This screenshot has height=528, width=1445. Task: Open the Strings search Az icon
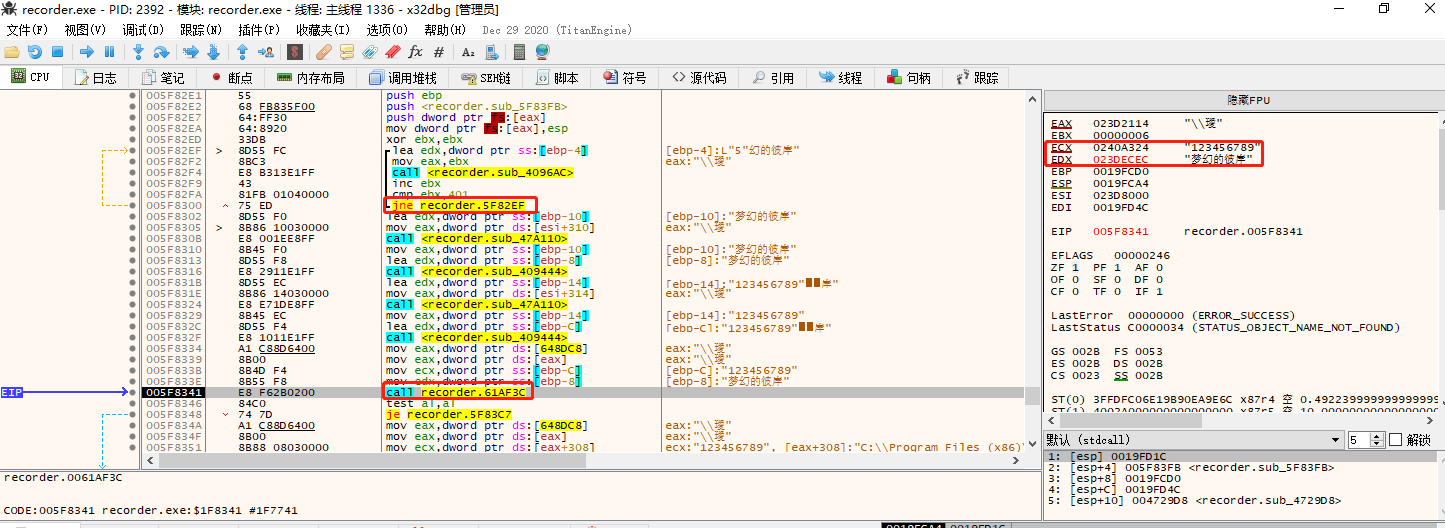467,51
